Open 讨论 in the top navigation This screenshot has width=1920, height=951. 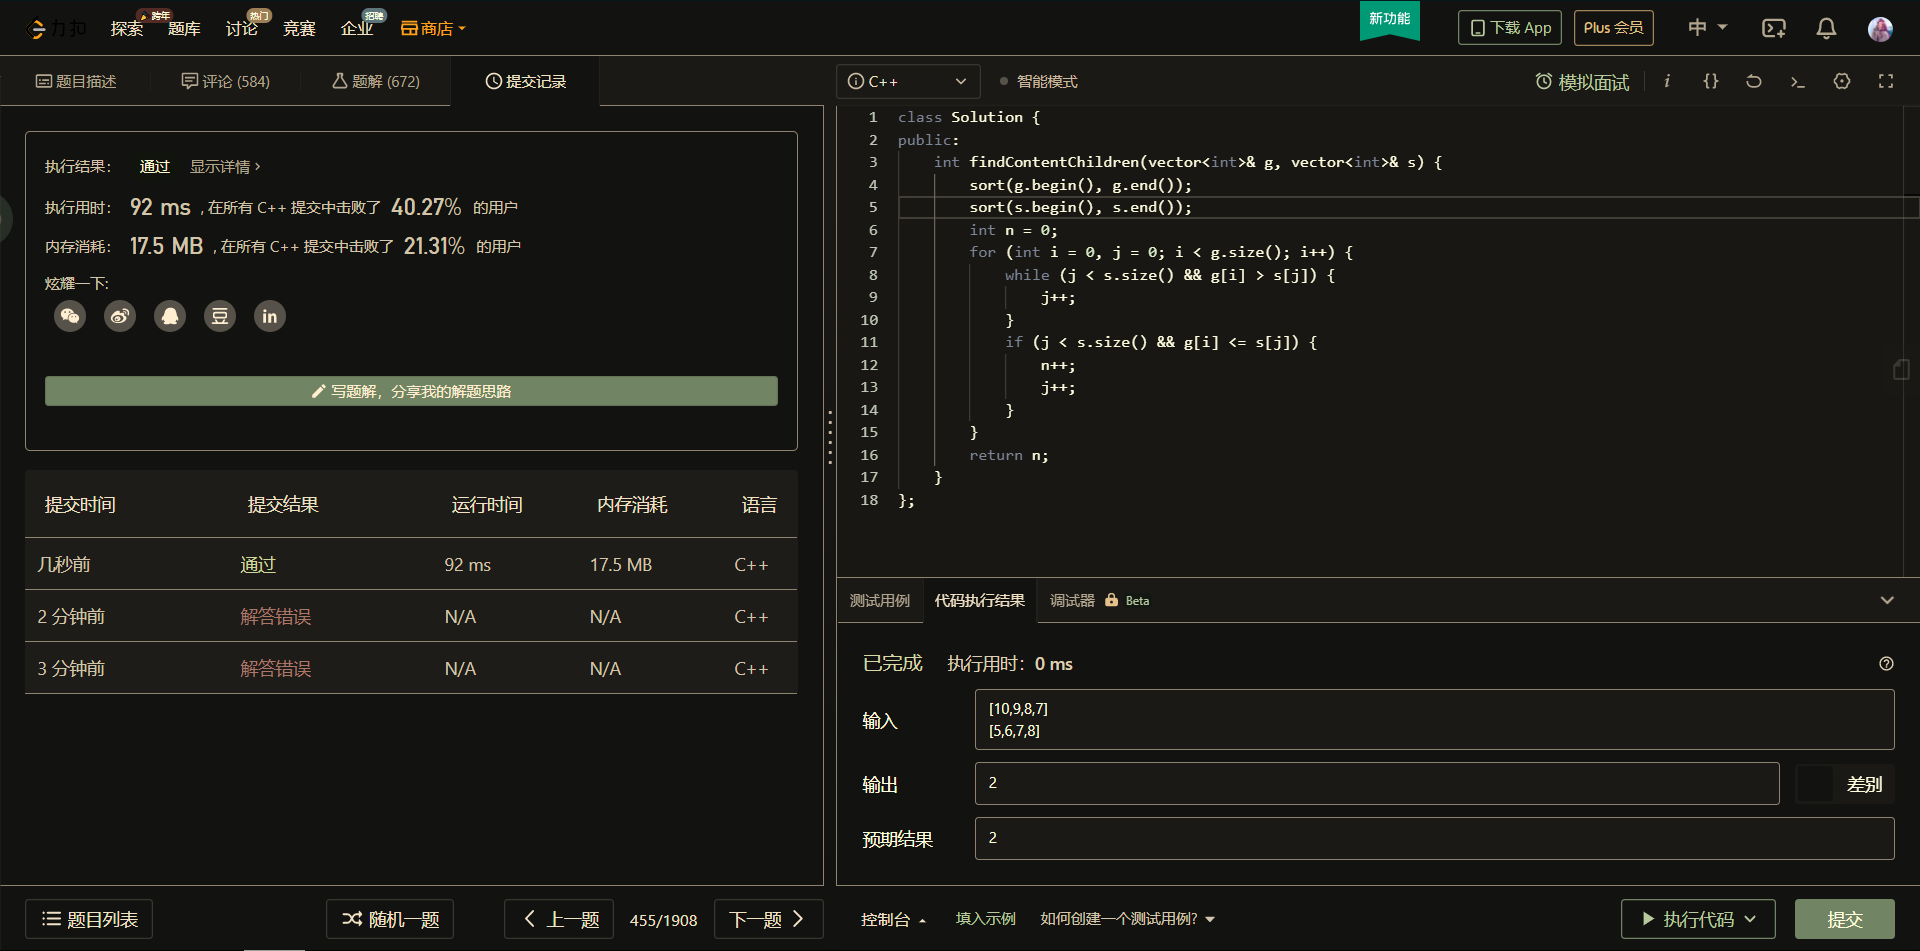241,28
